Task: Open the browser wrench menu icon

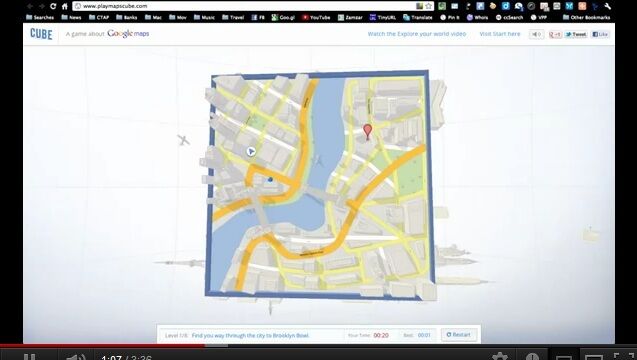Action: tap(608, 6)
